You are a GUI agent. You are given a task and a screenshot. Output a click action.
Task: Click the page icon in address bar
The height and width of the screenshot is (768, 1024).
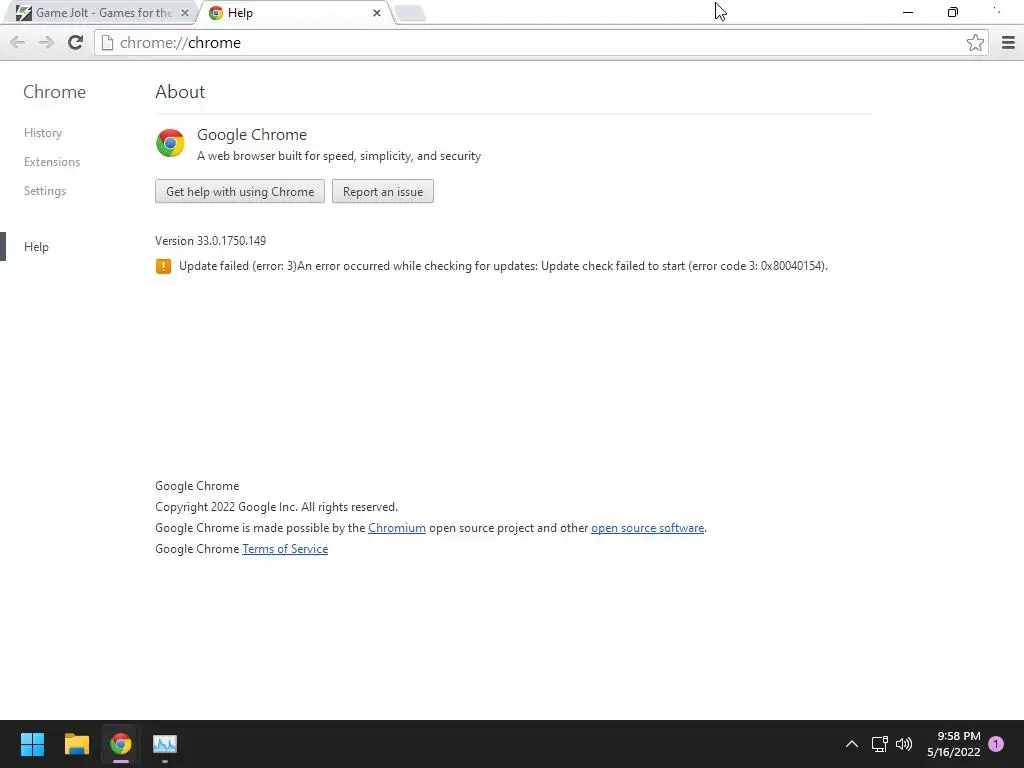107,42
